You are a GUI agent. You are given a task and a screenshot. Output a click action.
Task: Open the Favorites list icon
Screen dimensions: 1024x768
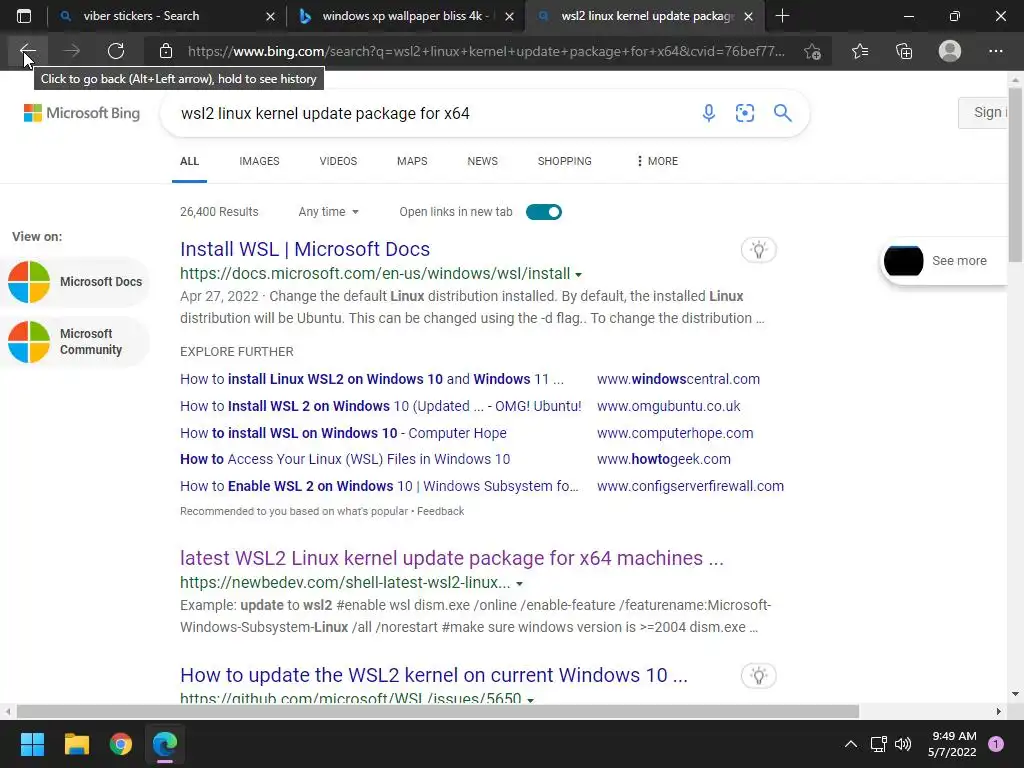click(860, 51)
